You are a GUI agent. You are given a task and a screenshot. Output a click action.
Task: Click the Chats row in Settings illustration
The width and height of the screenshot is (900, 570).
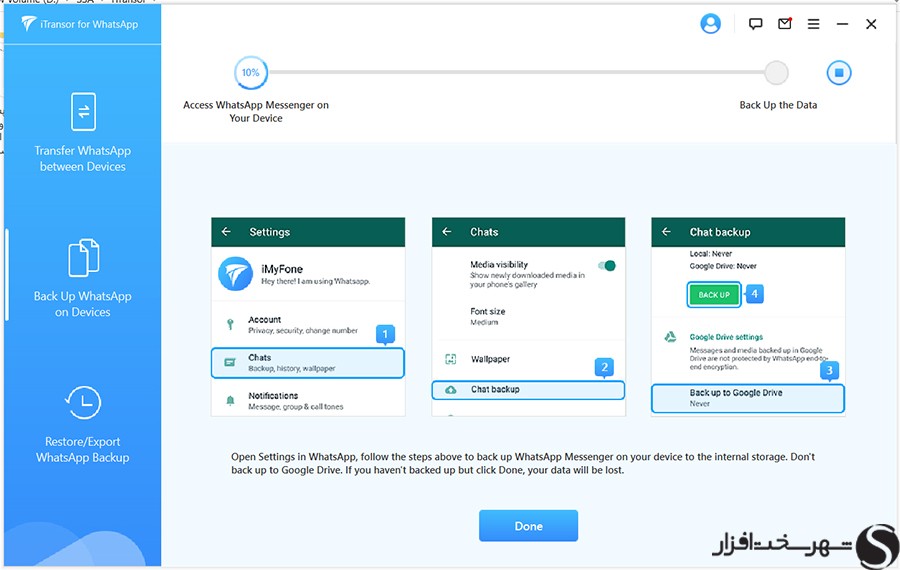[308, 363]
